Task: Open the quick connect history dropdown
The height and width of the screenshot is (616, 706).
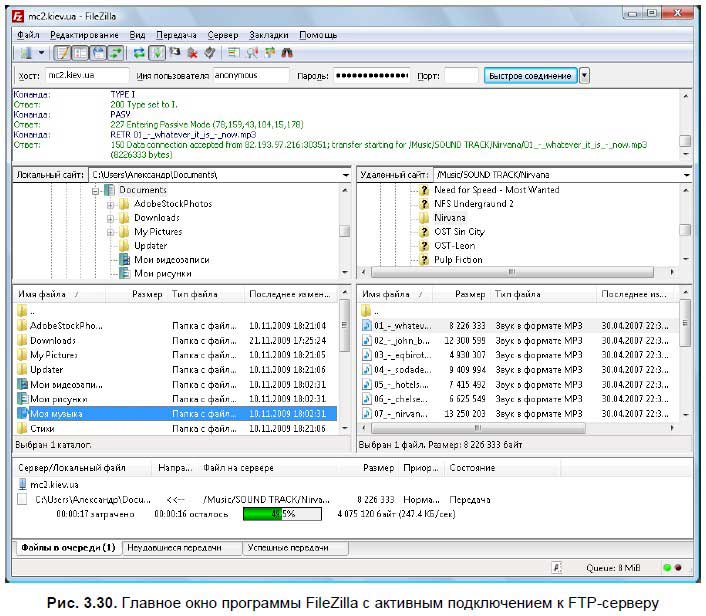Action: 585,76
